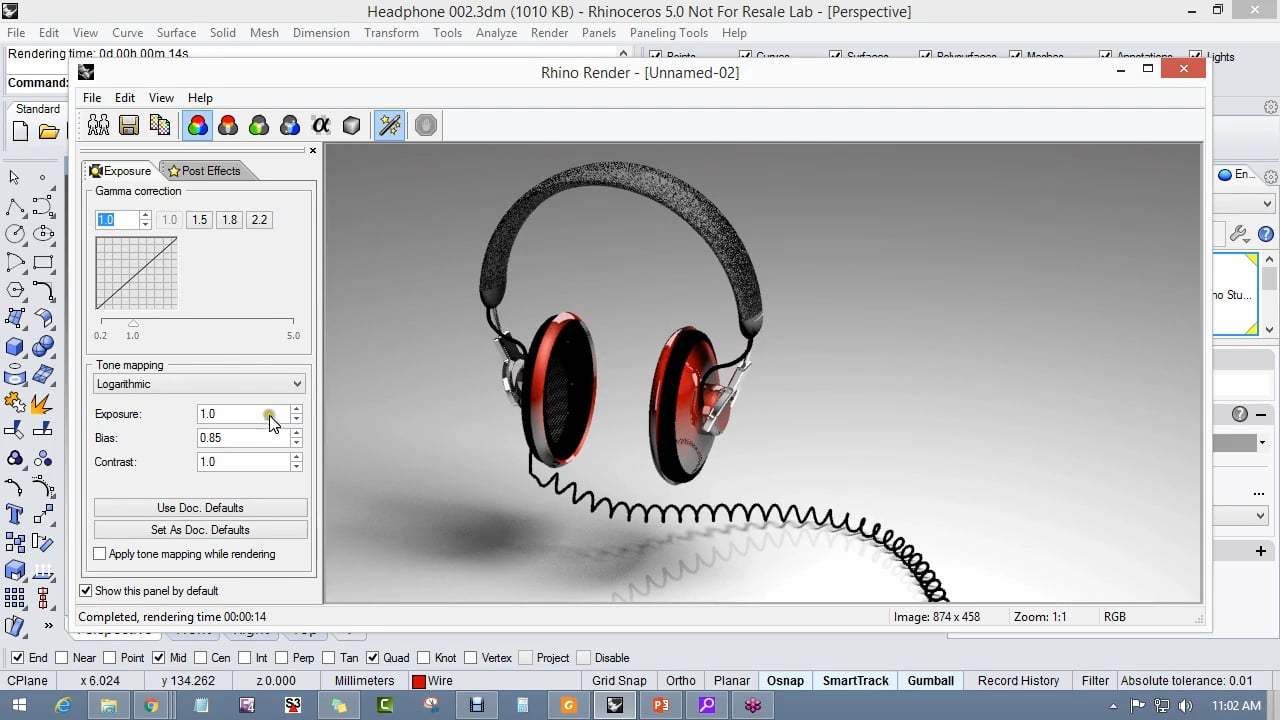
Task: Show the blue channel only
Action: (290, 125)
